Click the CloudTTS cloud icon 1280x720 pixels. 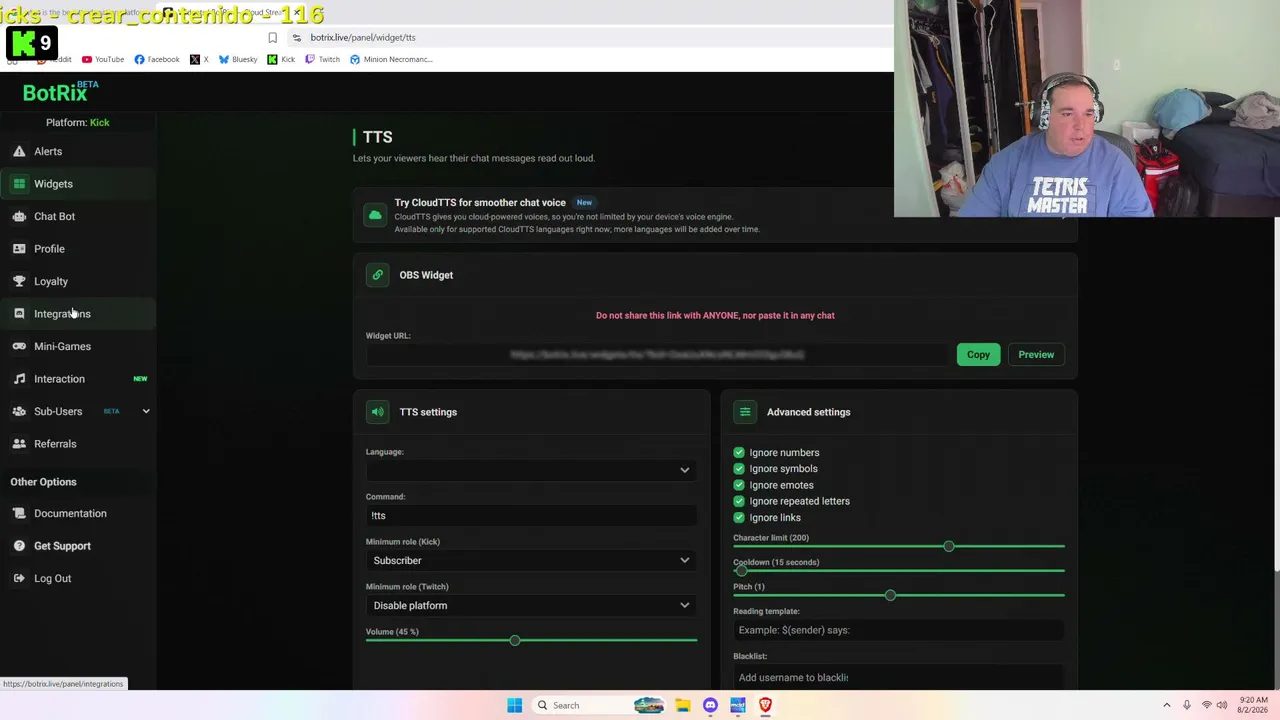coord(375,215)
